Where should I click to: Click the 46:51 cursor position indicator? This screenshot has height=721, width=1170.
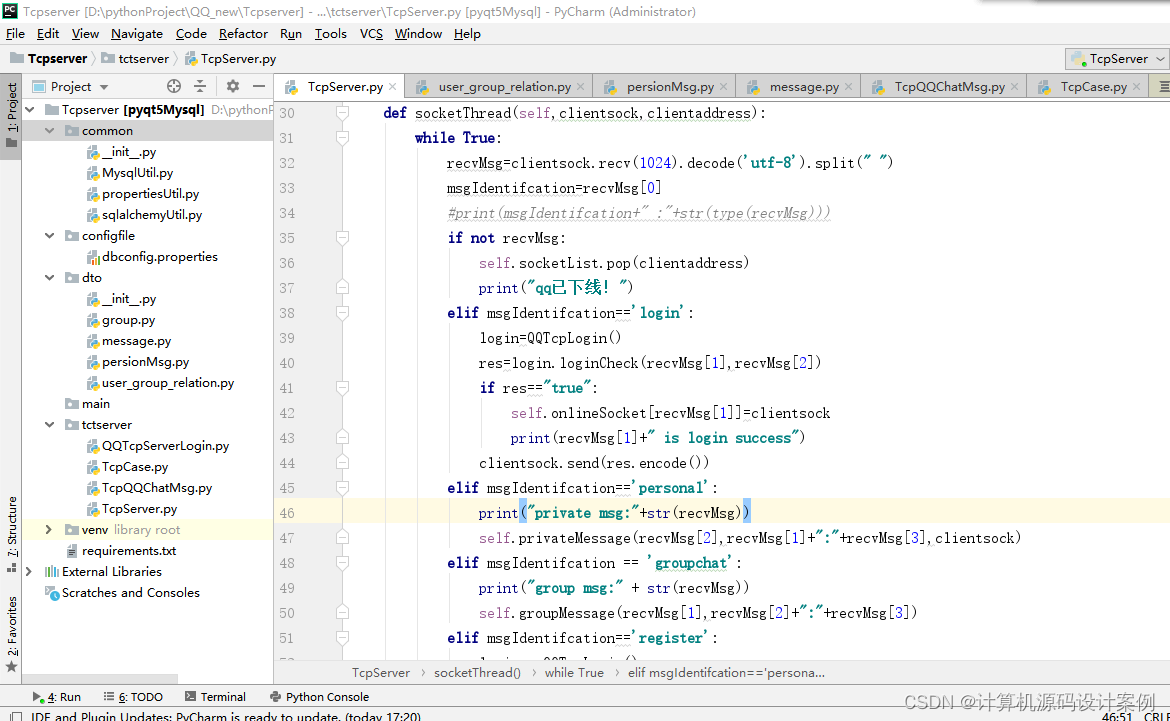[1117, 716]
